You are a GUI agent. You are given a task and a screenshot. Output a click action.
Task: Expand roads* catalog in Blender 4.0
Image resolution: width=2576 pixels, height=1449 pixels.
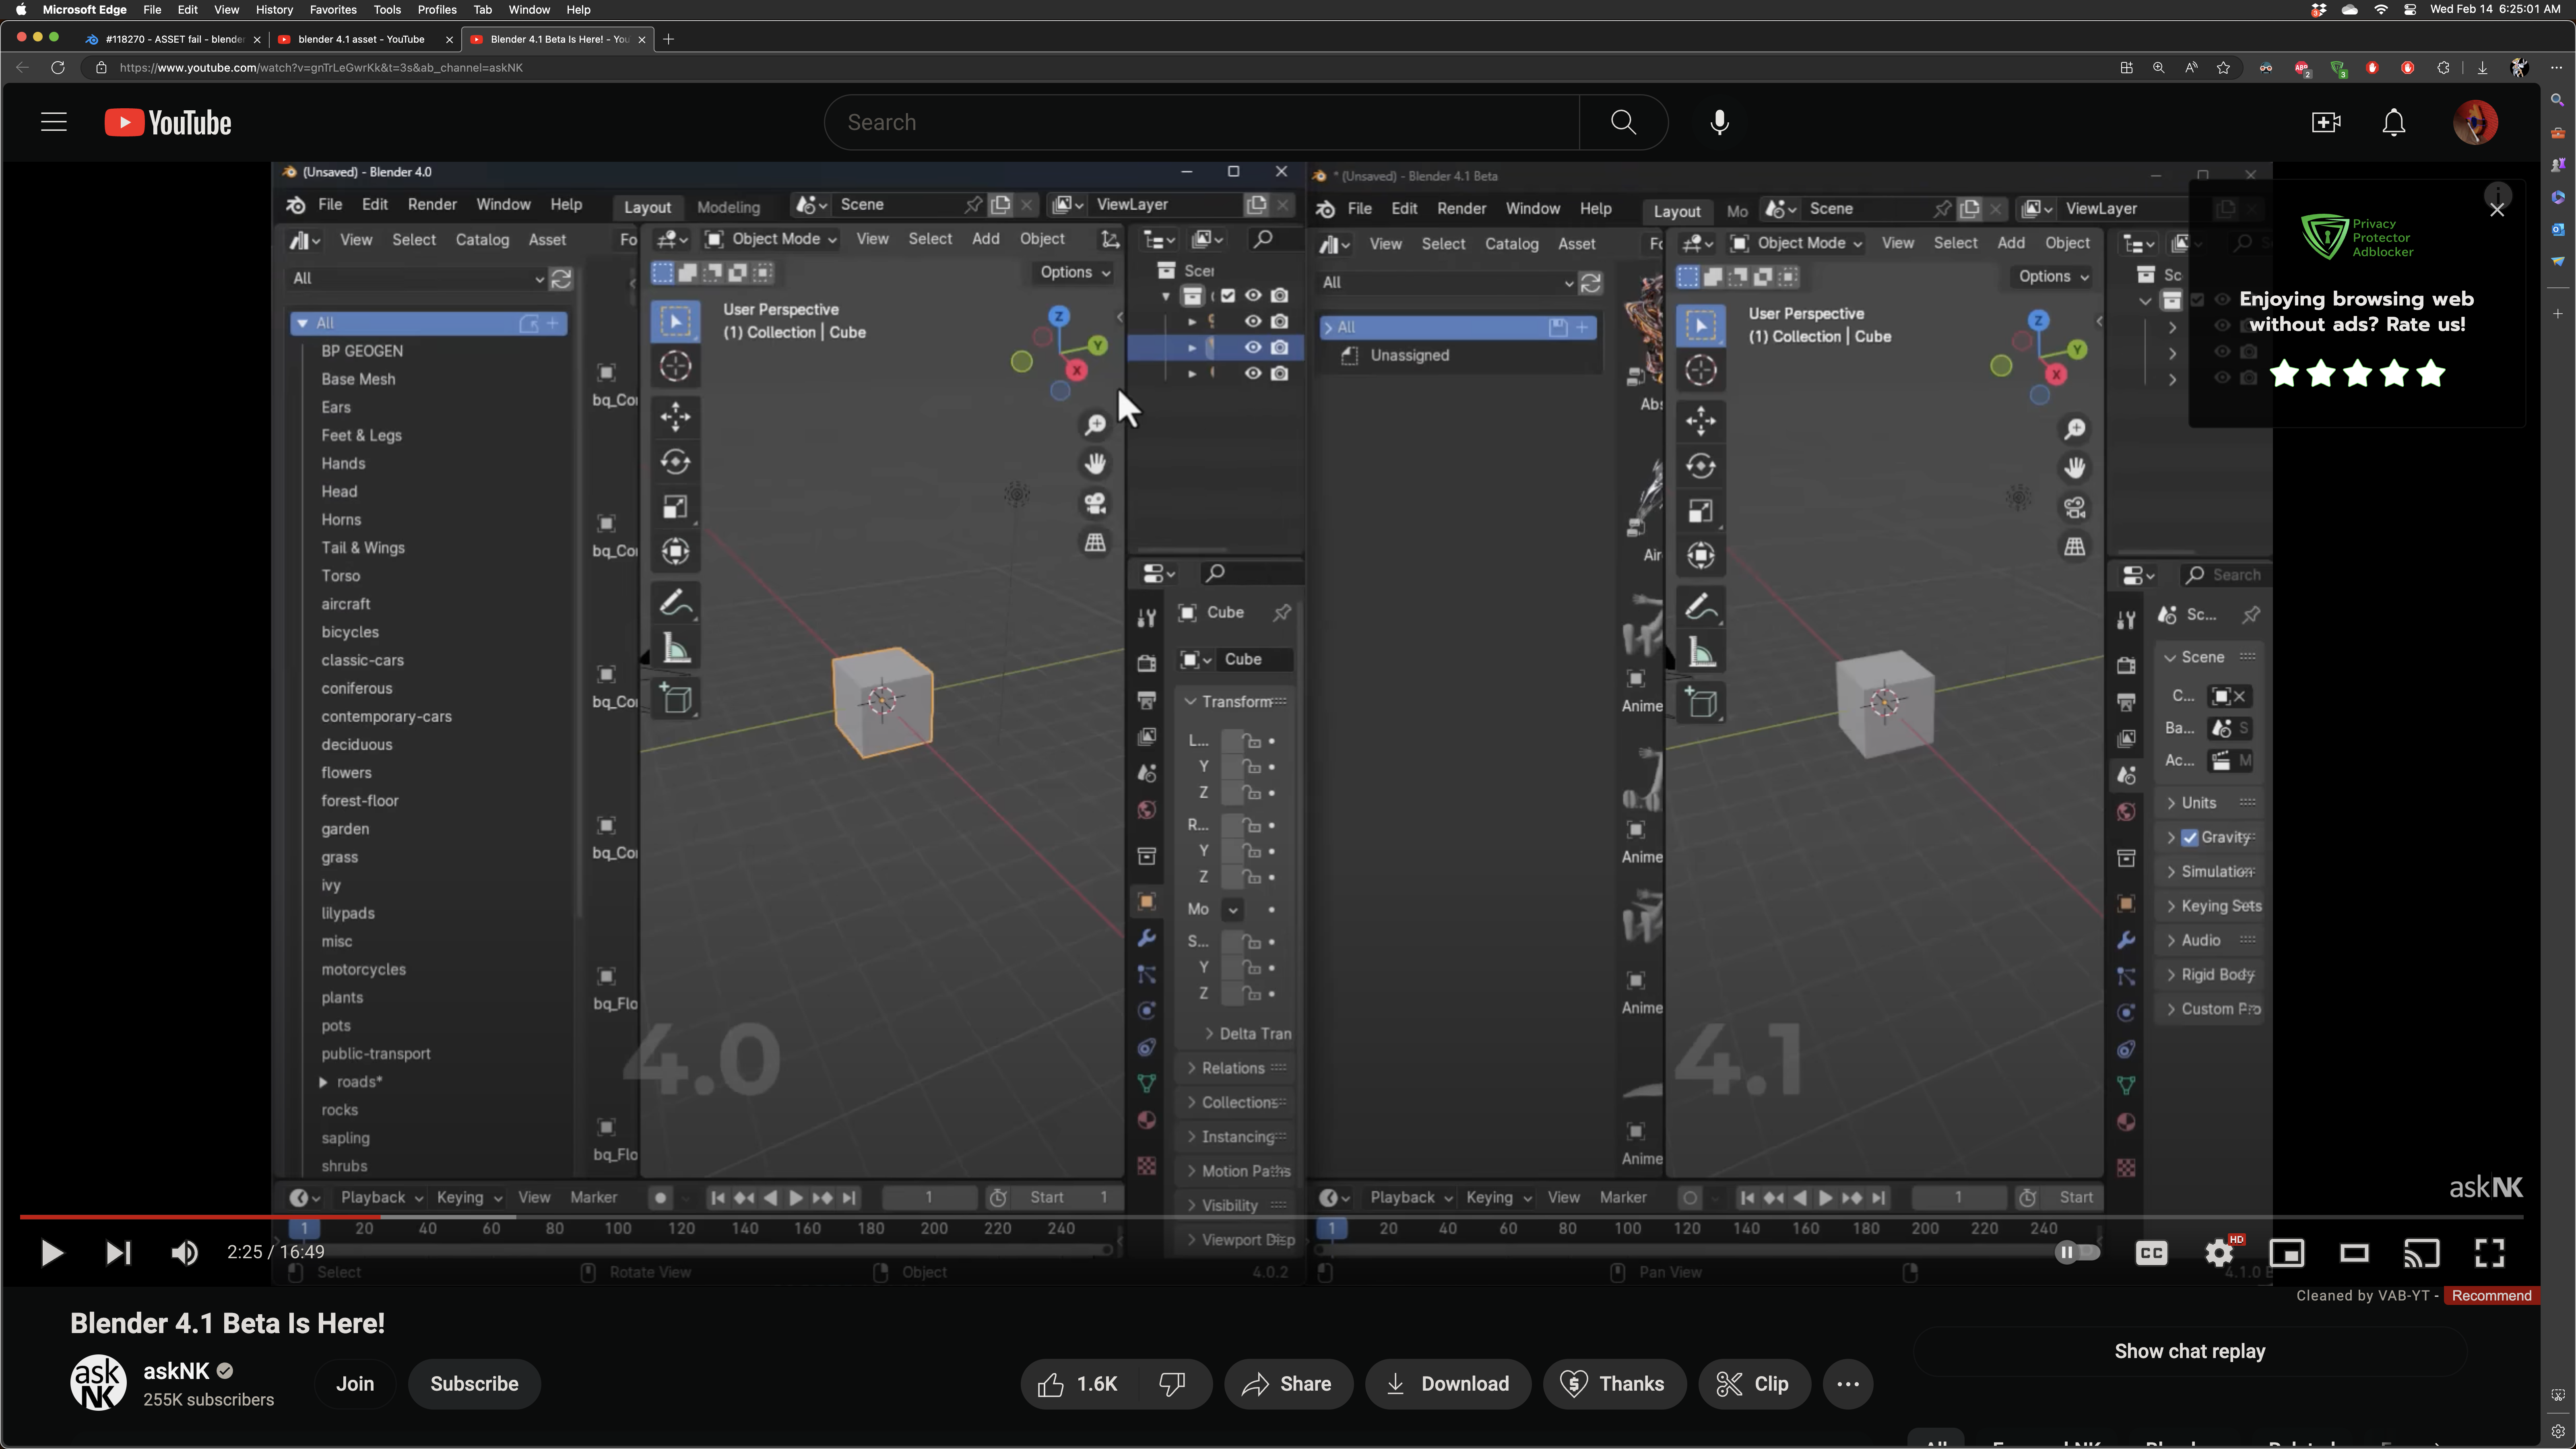[323, 1082]
